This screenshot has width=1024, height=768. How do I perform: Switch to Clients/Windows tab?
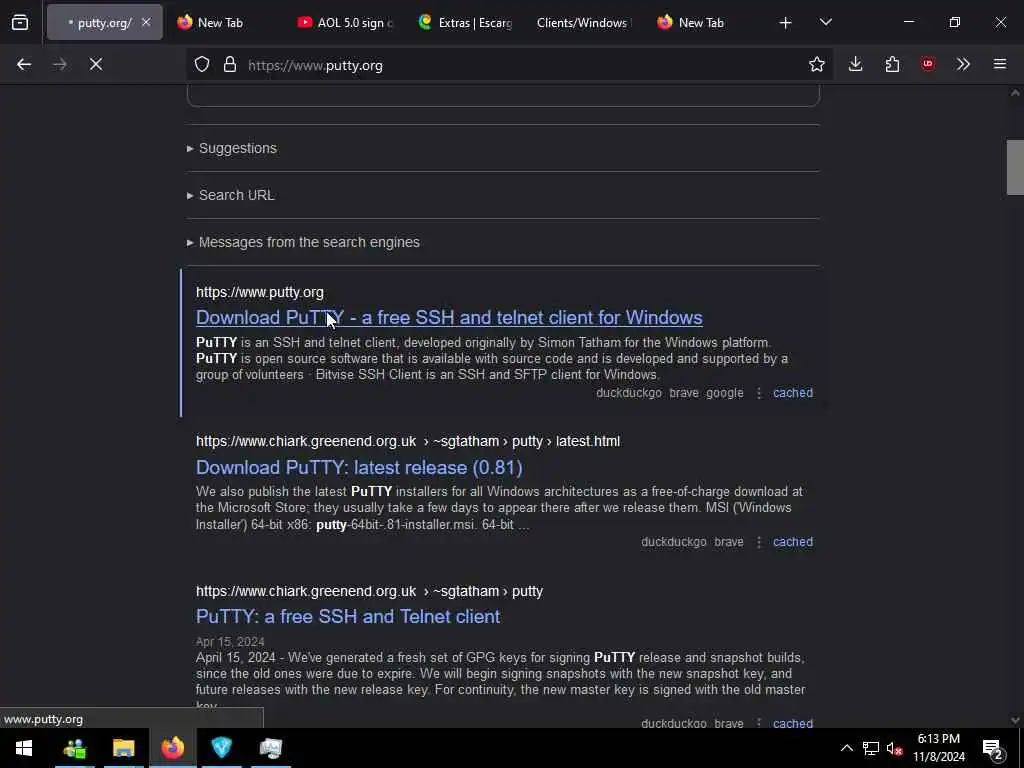(x=583, y=22)
